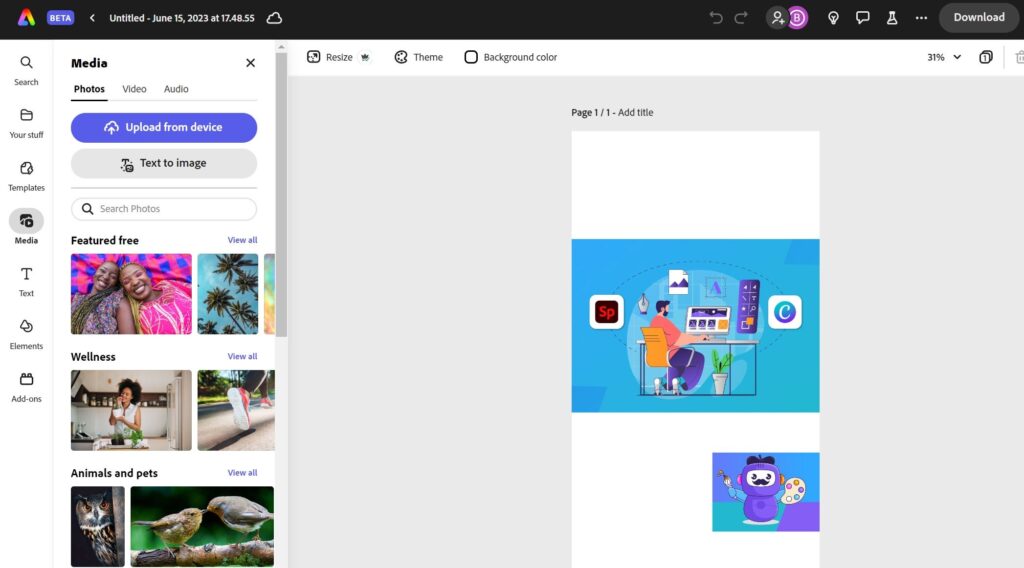
Task: Select the two smiling women photo
Action: click(131, 294)
